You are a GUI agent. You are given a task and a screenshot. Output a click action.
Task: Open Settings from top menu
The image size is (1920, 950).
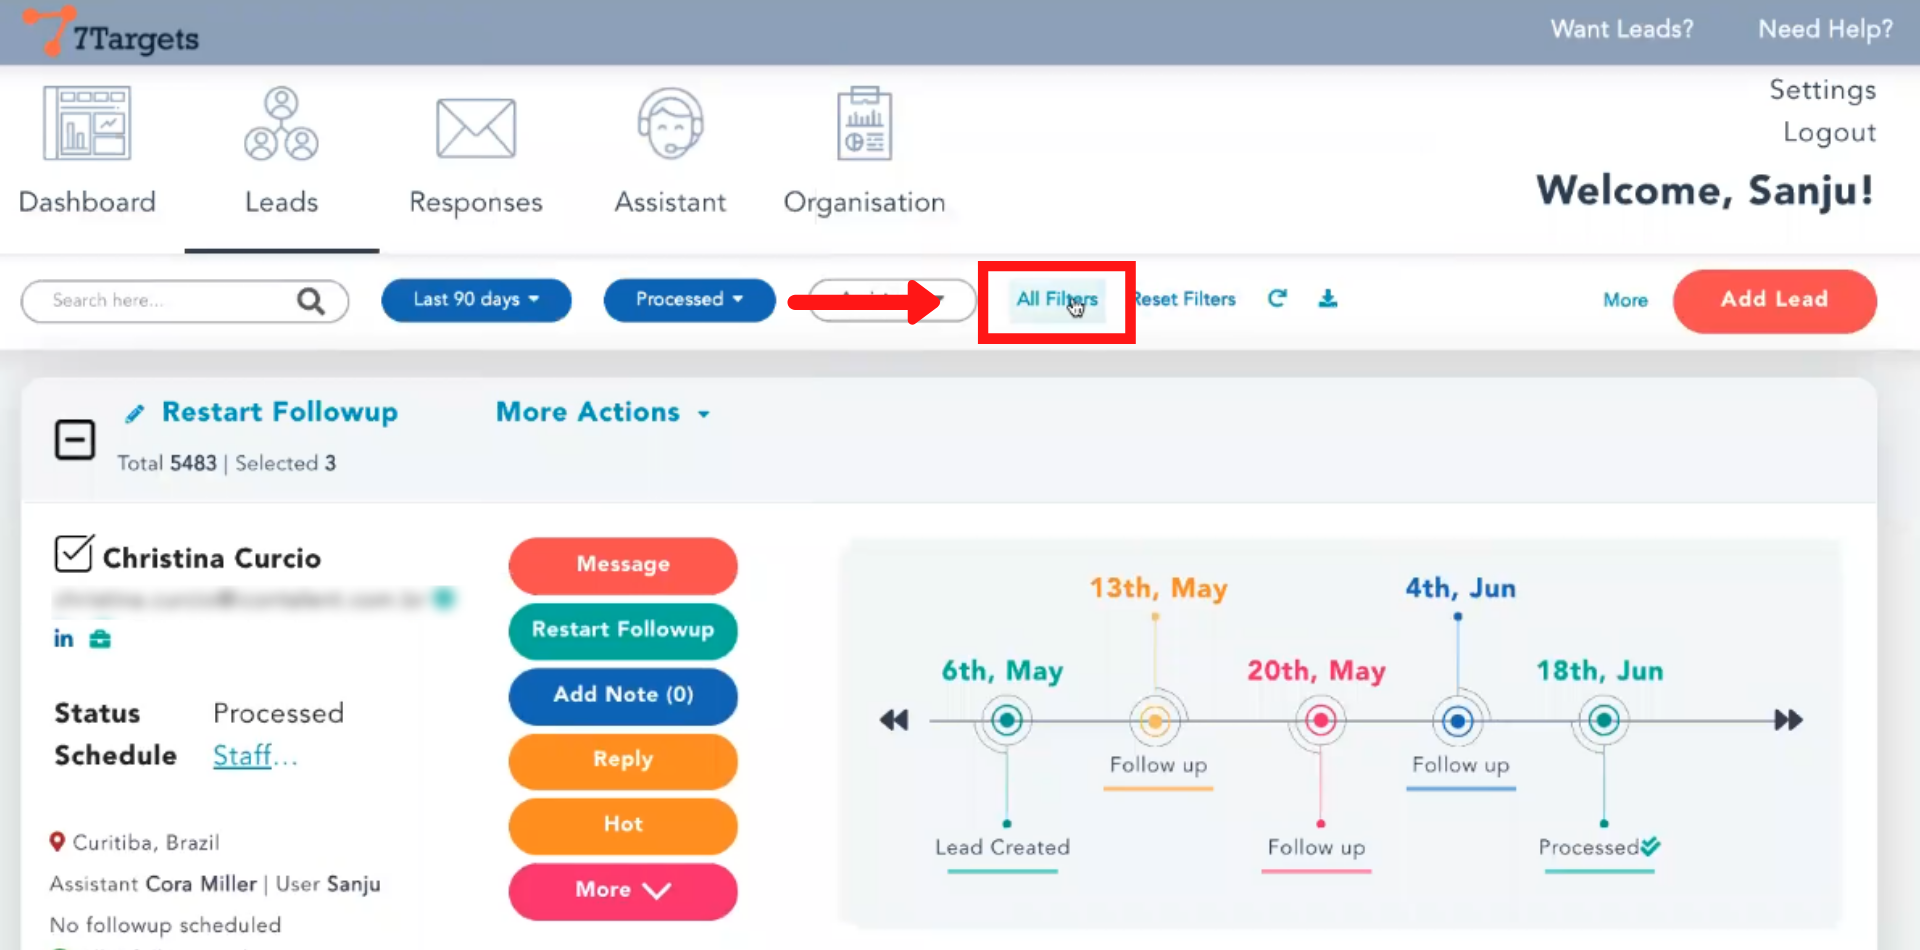pos(1822,90)
